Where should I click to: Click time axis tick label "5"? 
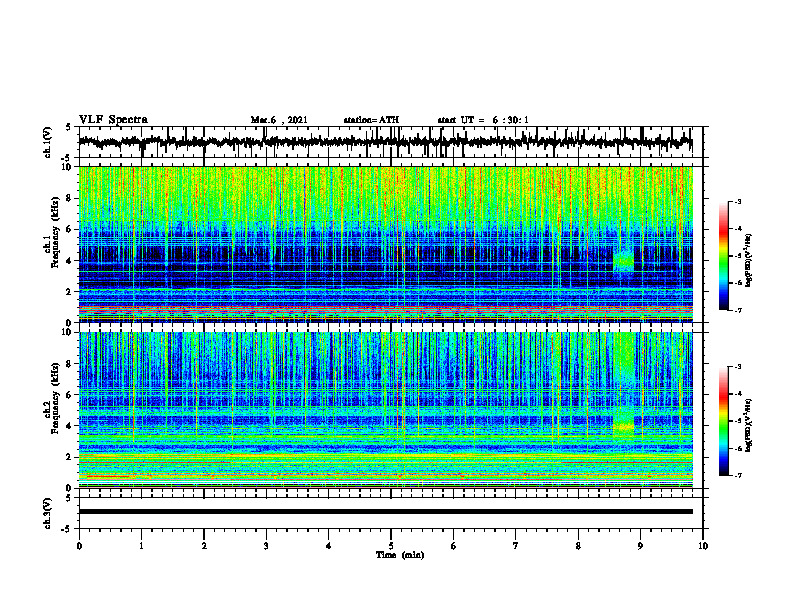pyautogui.click(x=391, y=546)
